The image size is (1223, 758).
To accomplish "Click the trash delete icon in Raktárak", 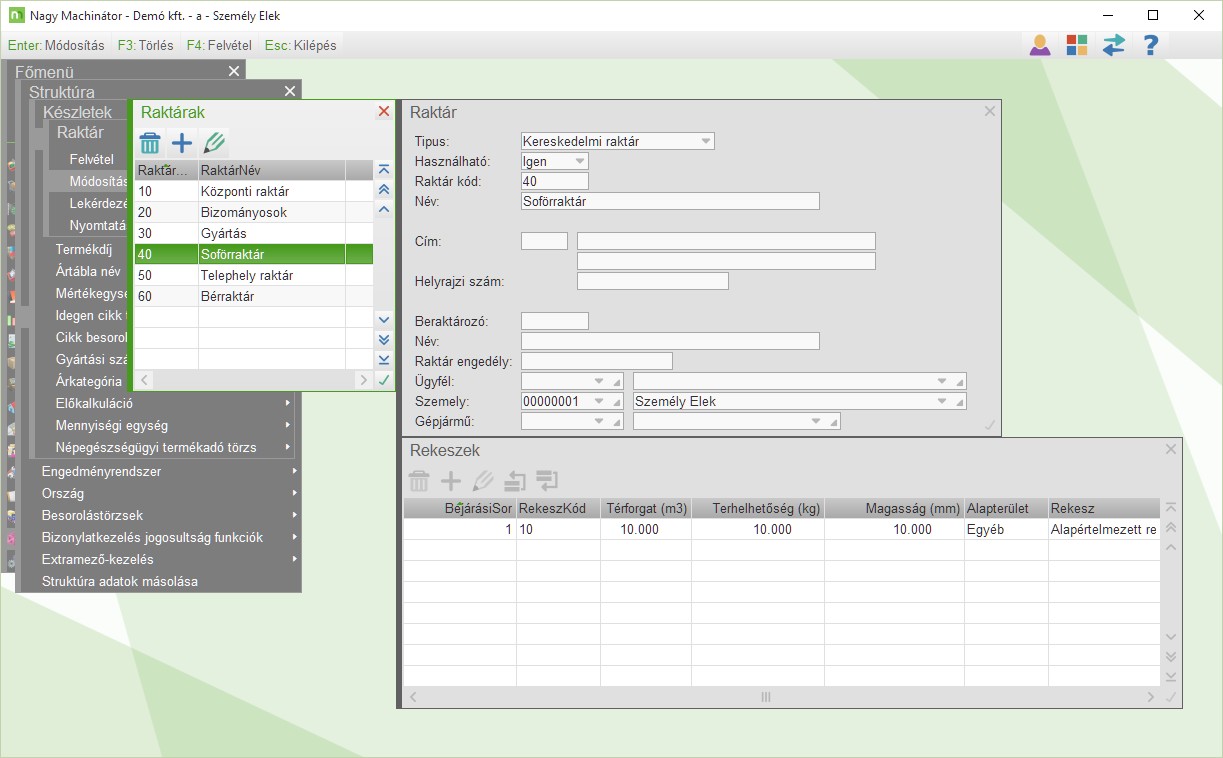I will pos(150,143).
